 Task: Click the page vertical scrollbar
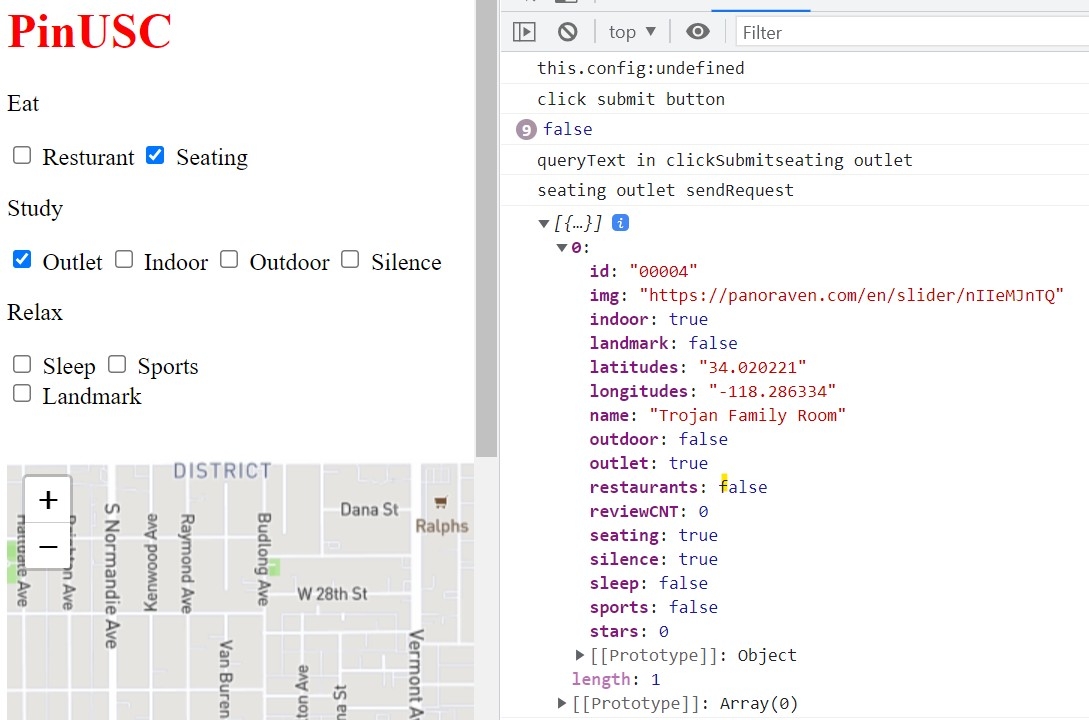click(486, 228)
